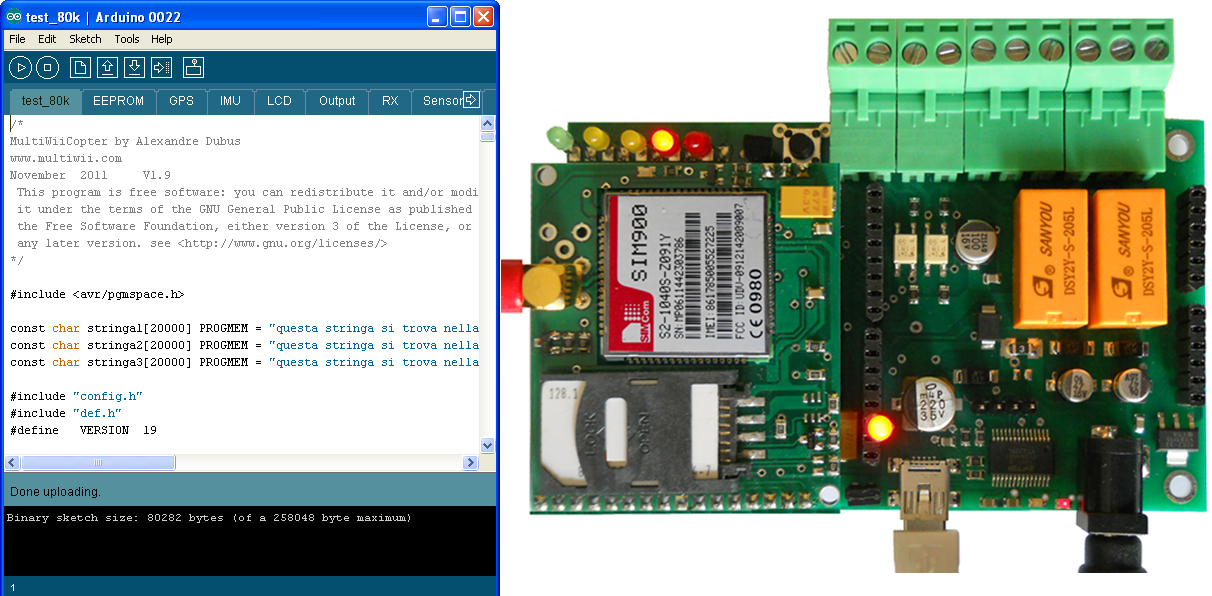Image resolution: width=1212 pixels, height=596 pixels.
Task: Create a new sketch via New icon
Action: pyautogui.click(x=79, y=68)
